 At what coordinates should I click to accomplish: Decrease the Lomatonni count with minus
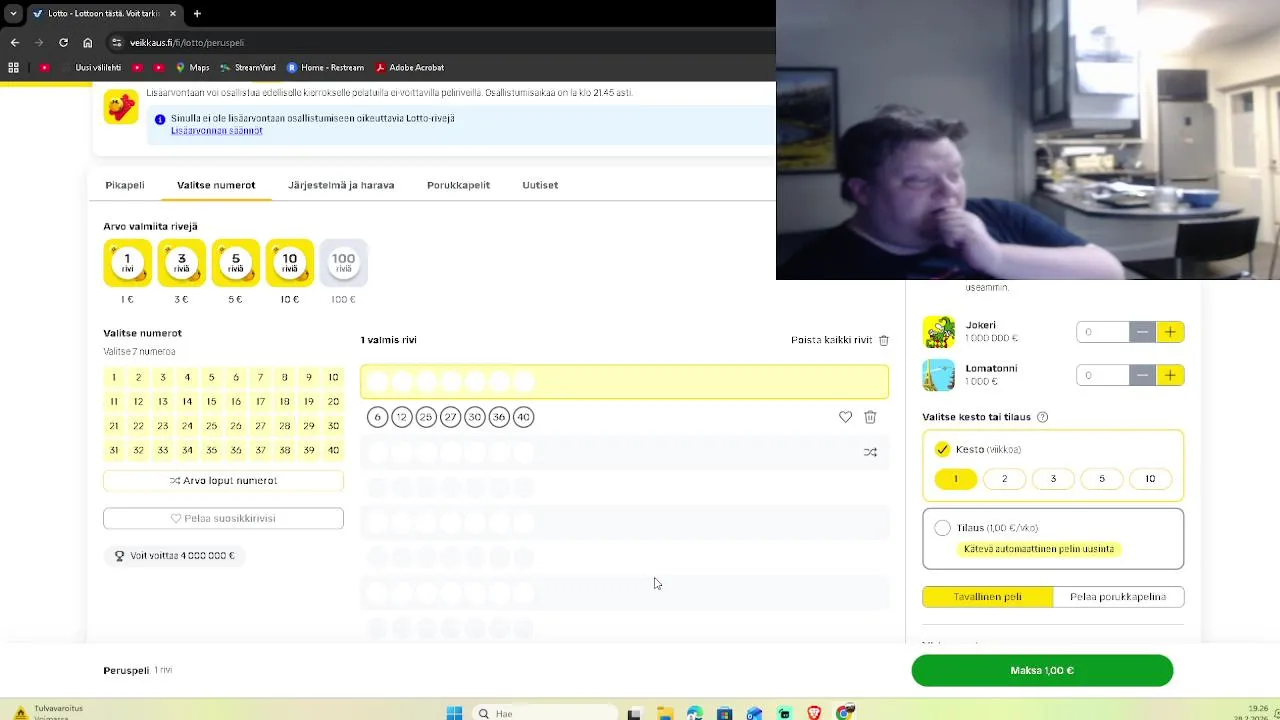pos(1142,375)
